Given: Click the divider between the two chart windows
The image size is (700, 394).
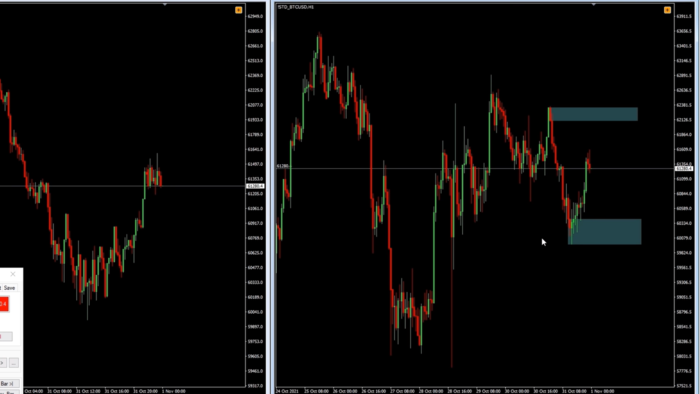Looking at the screenshot, I should 270,197.
